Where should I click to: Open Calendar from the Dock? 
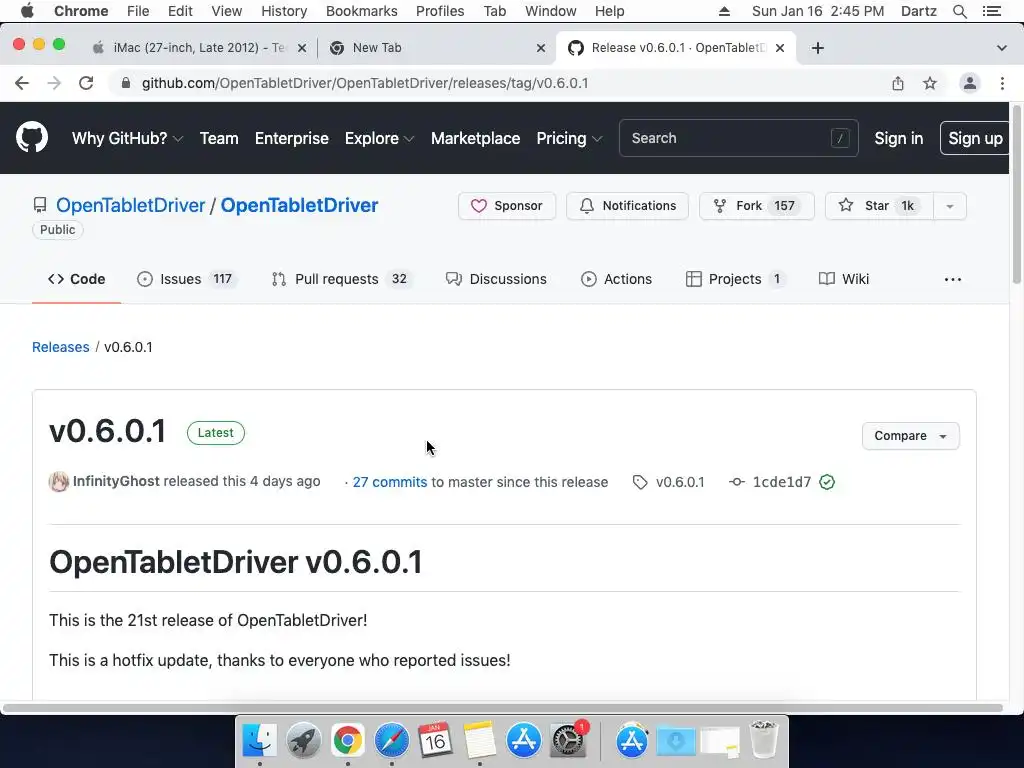click(x=435, y=740)
